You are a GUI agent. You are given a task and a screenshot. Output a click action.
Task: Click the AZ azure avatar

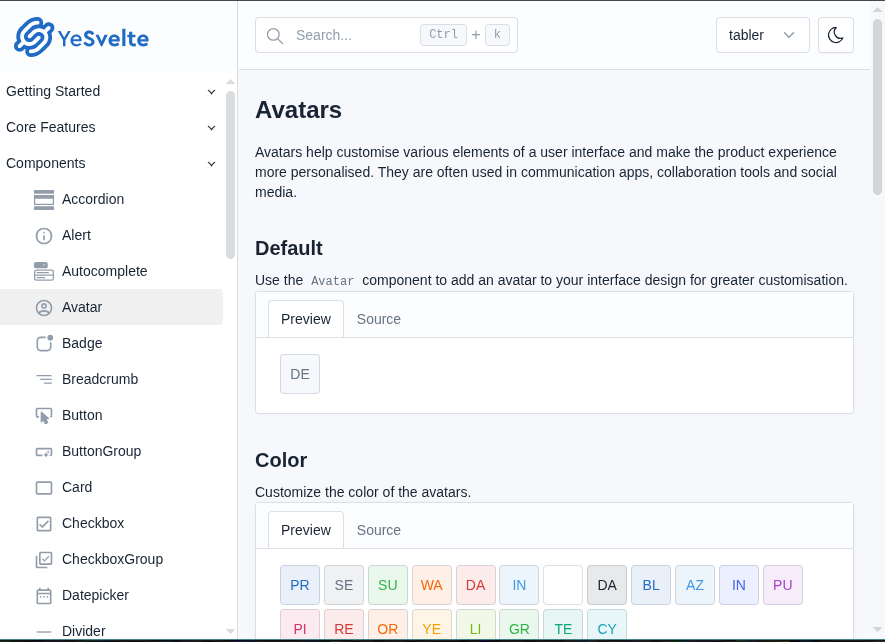695,585
